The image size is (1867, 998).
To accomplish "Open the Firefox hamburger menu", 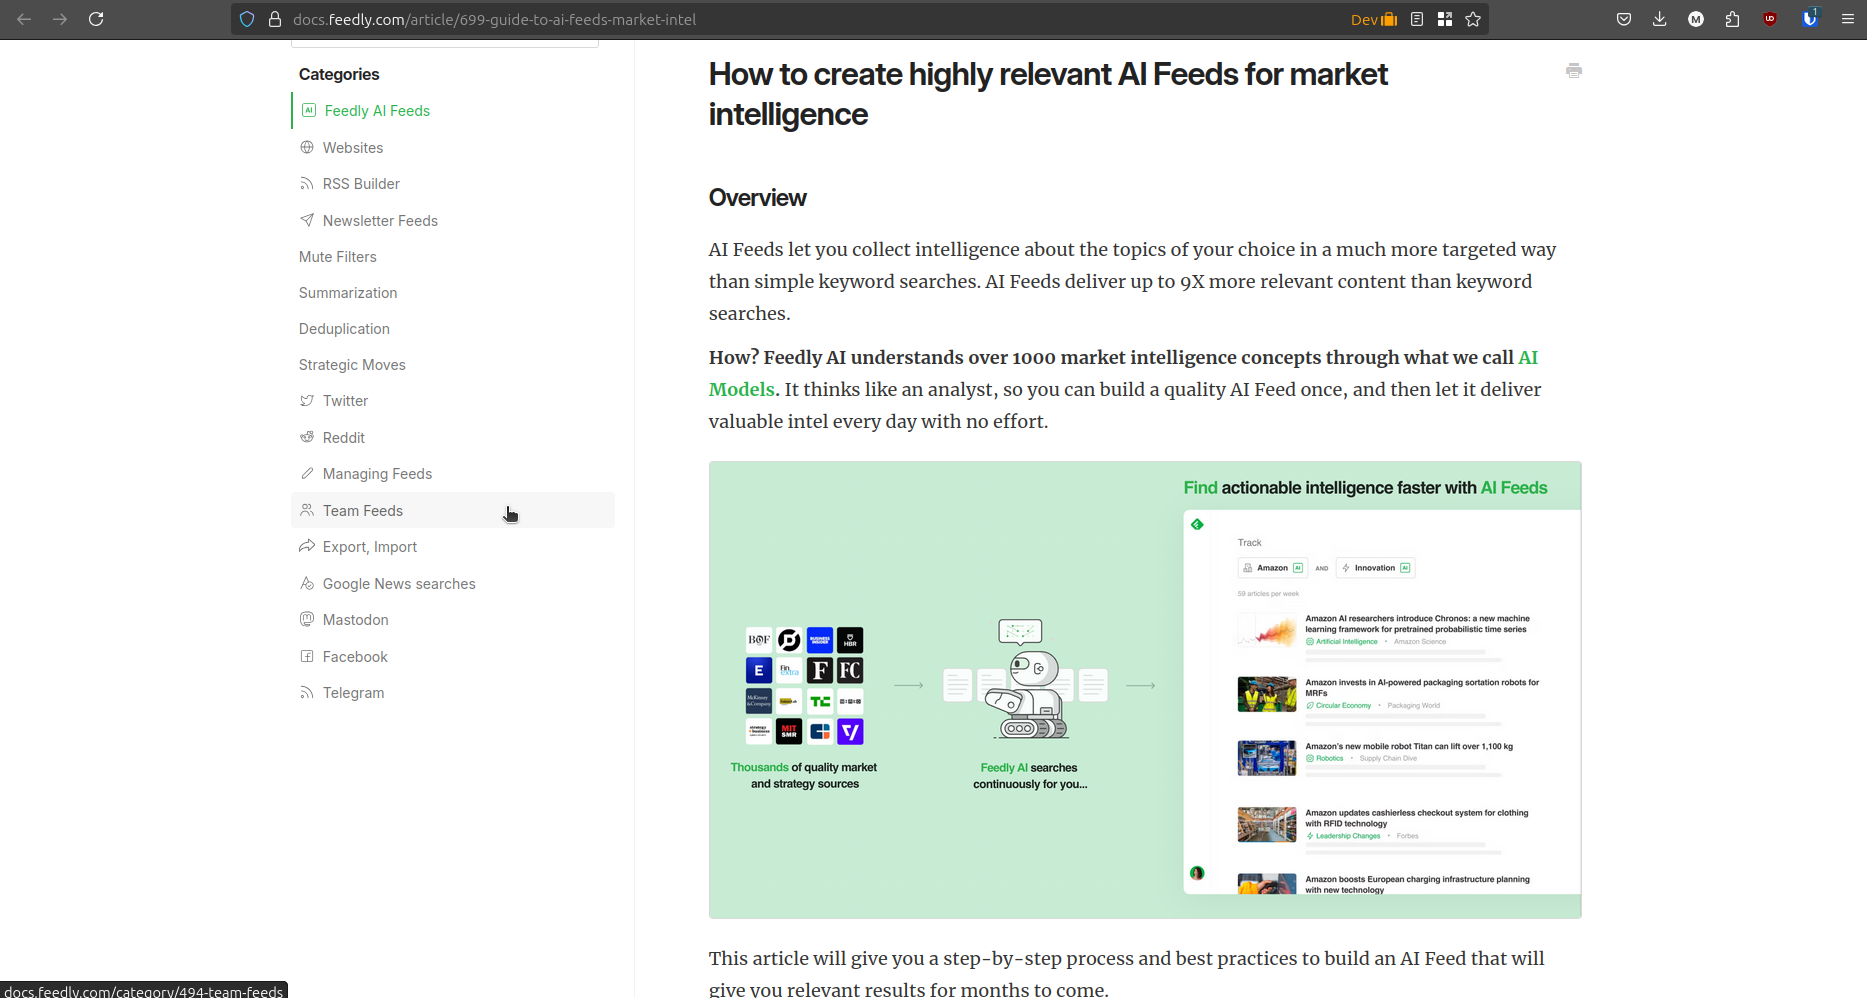I will [x=1847, y=19].
